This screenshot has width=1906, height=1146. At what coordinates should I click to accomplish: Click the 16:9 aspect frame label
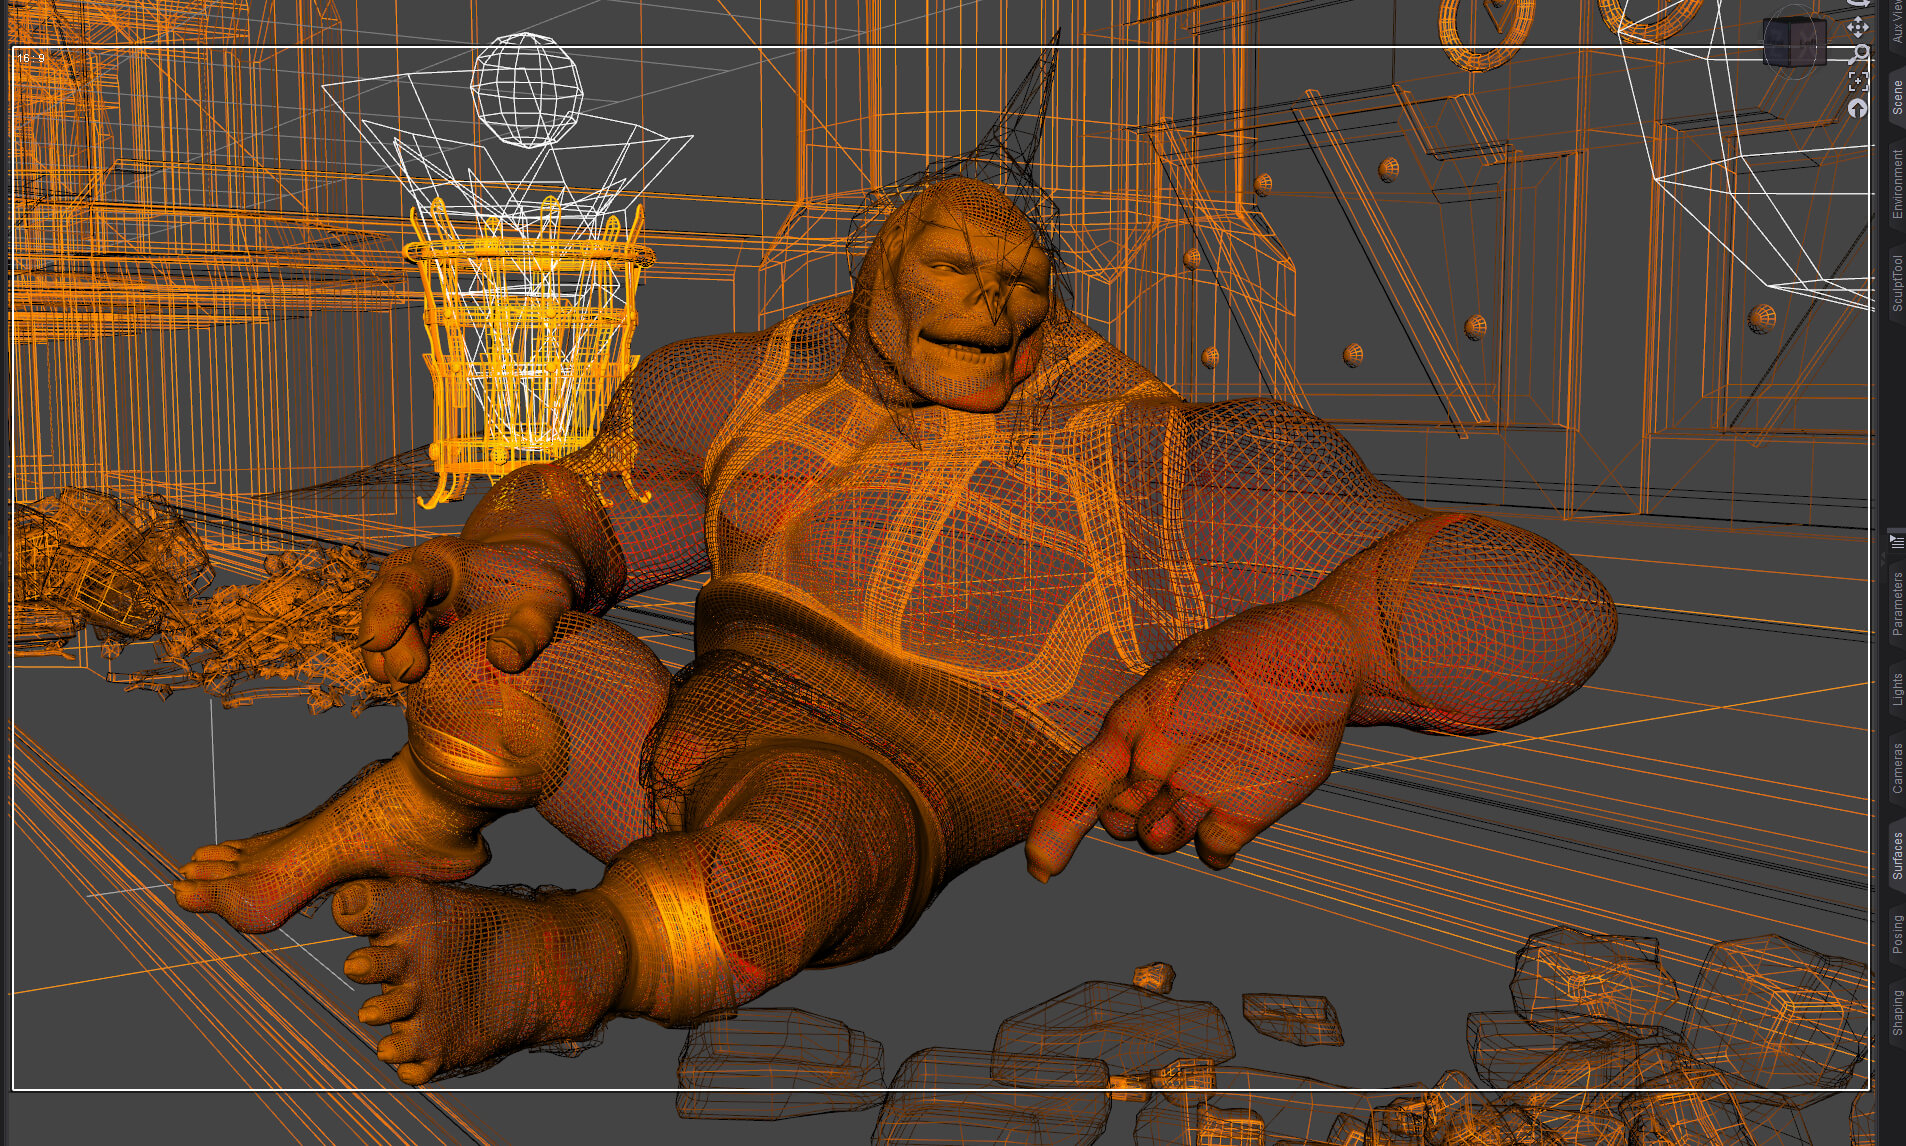click(31, 59)
